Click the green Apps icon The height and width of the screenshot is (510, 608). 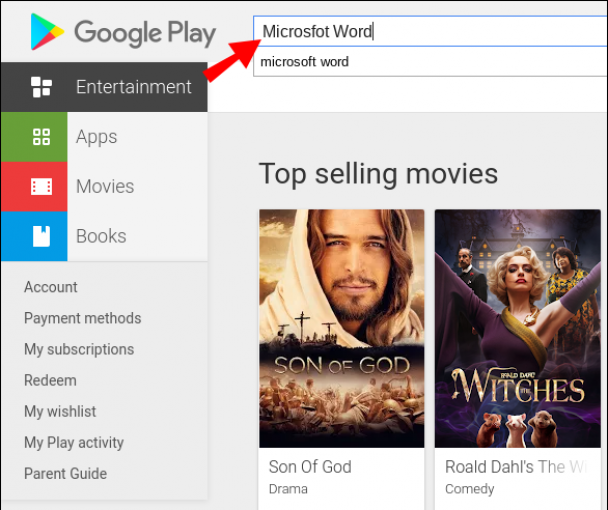[41, 137]
